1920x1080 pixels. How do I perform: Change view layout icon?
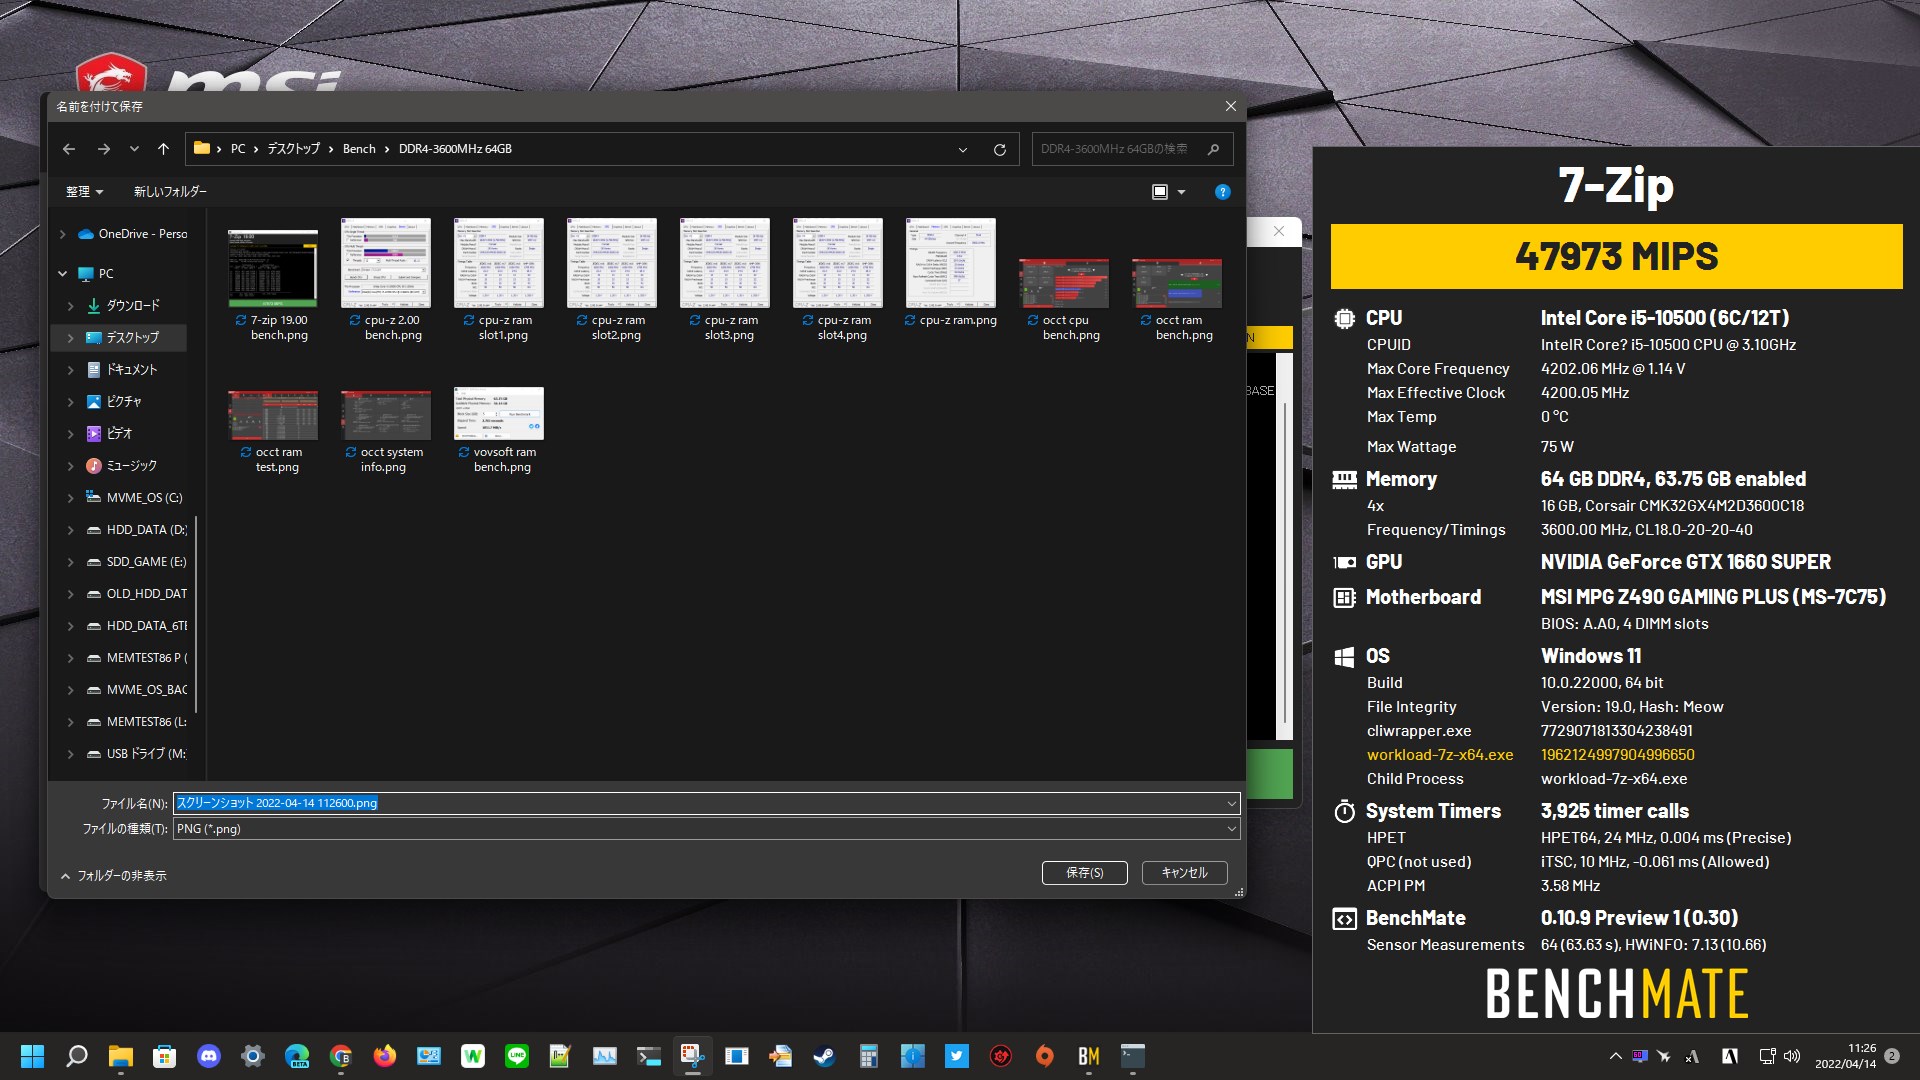pyautogui.click(x=1160, y=192)
